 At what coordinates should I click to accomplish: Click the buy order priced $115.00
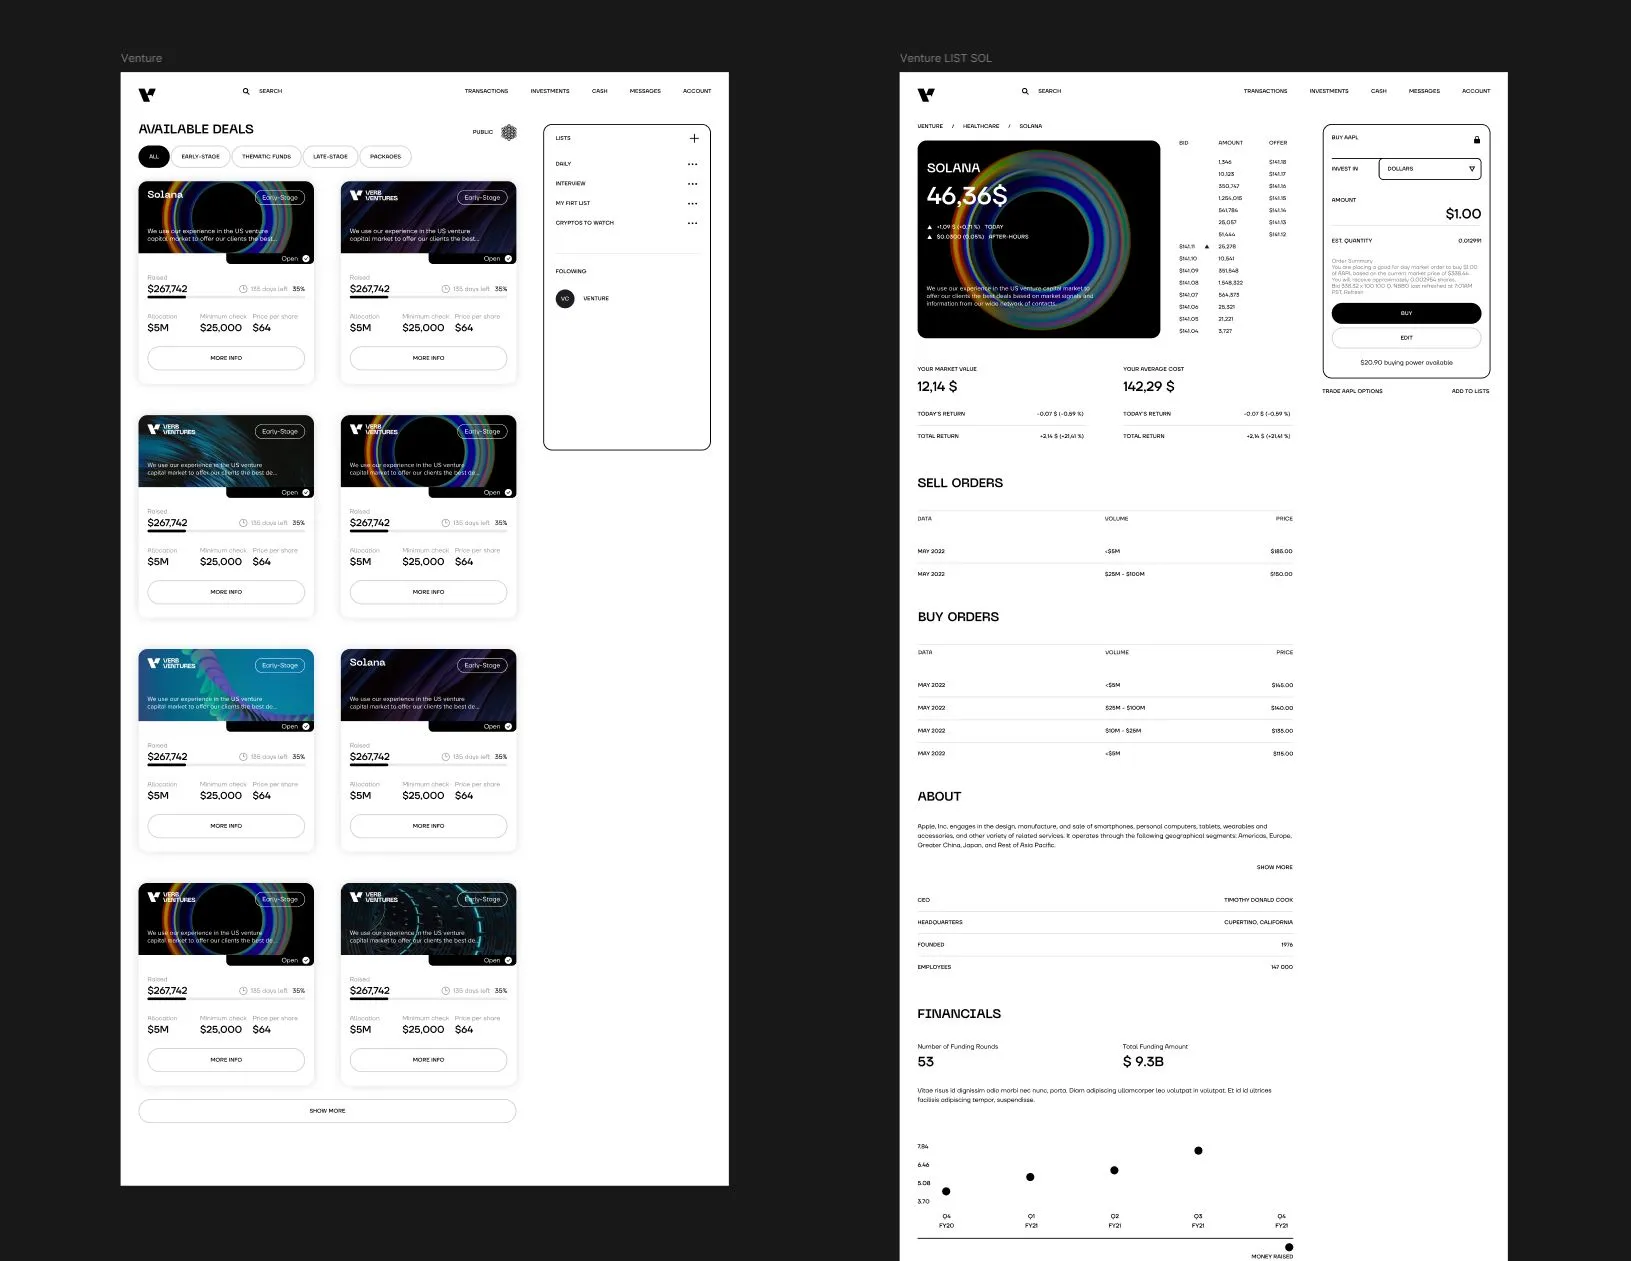tap(1105, 753)
